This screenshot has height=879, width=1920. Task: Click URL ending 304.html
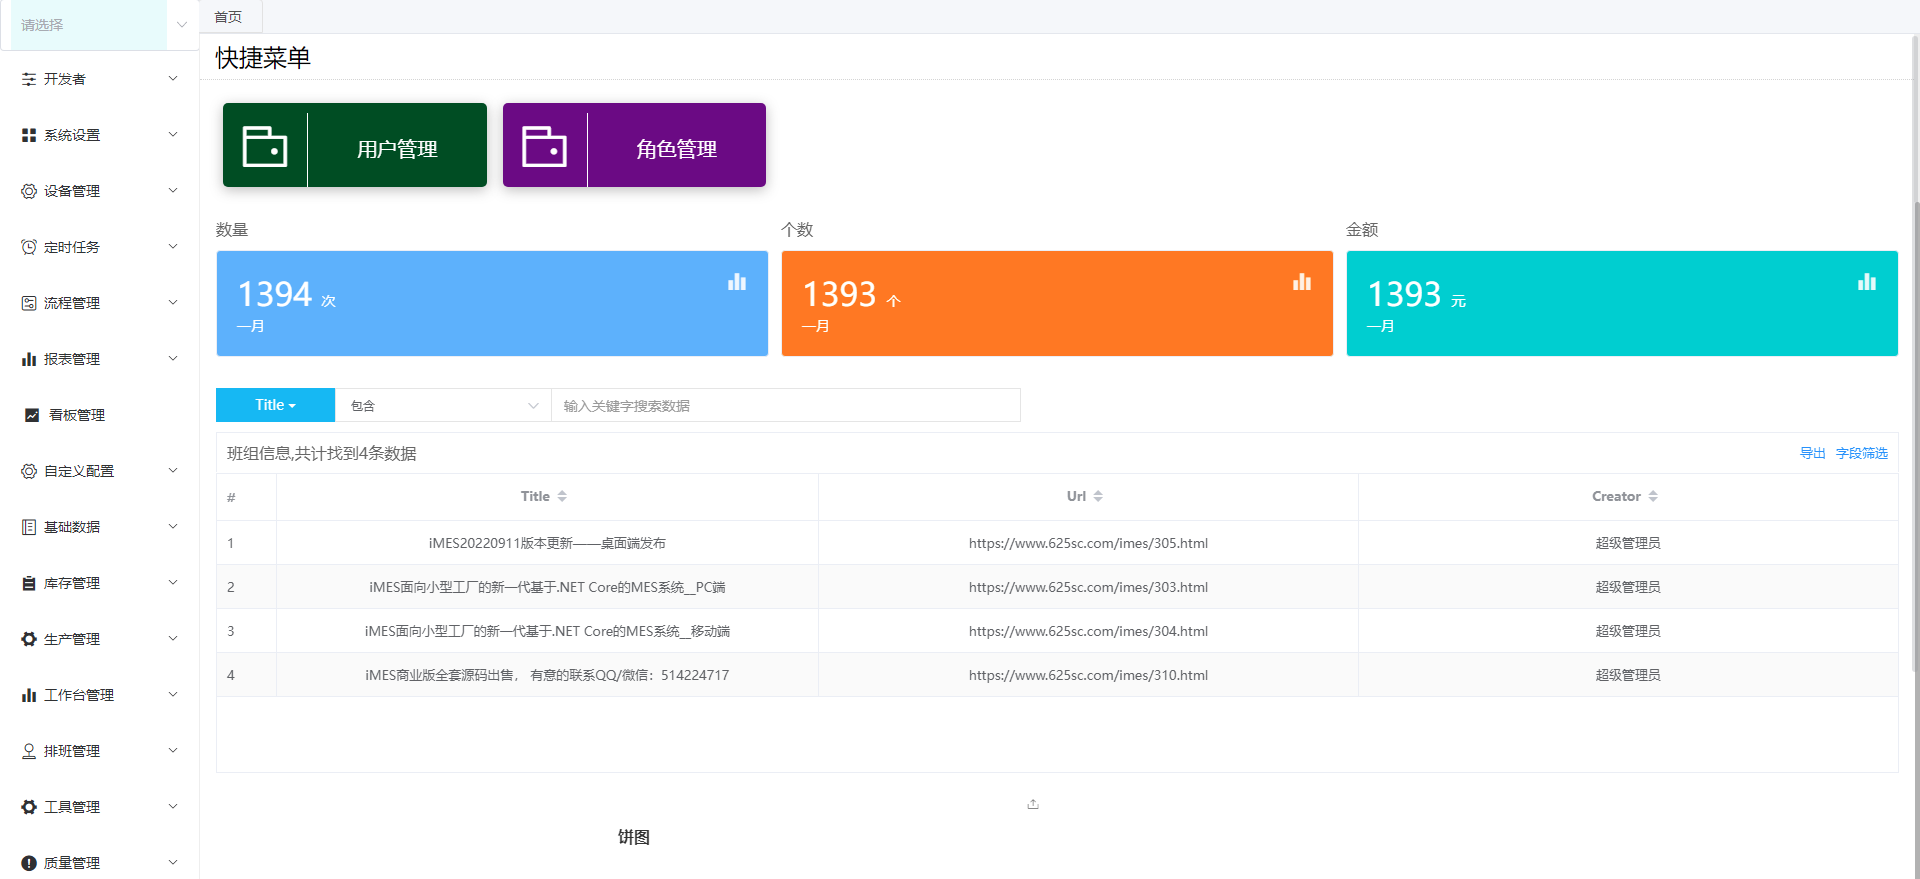pyautogui.click(x=1088, y=631)
